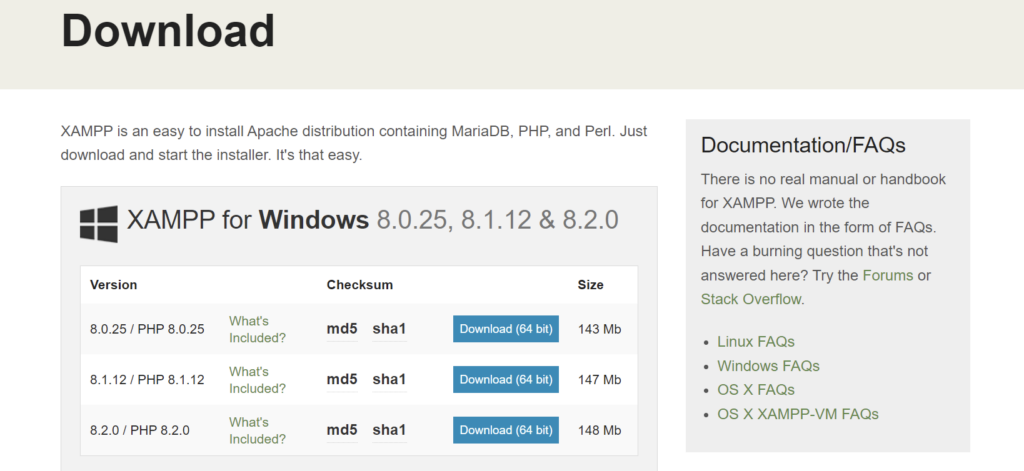Image resolution: width=1024 pixels, height=471 pixels.
Task: Open Linux FAQs
Action: 755,342
